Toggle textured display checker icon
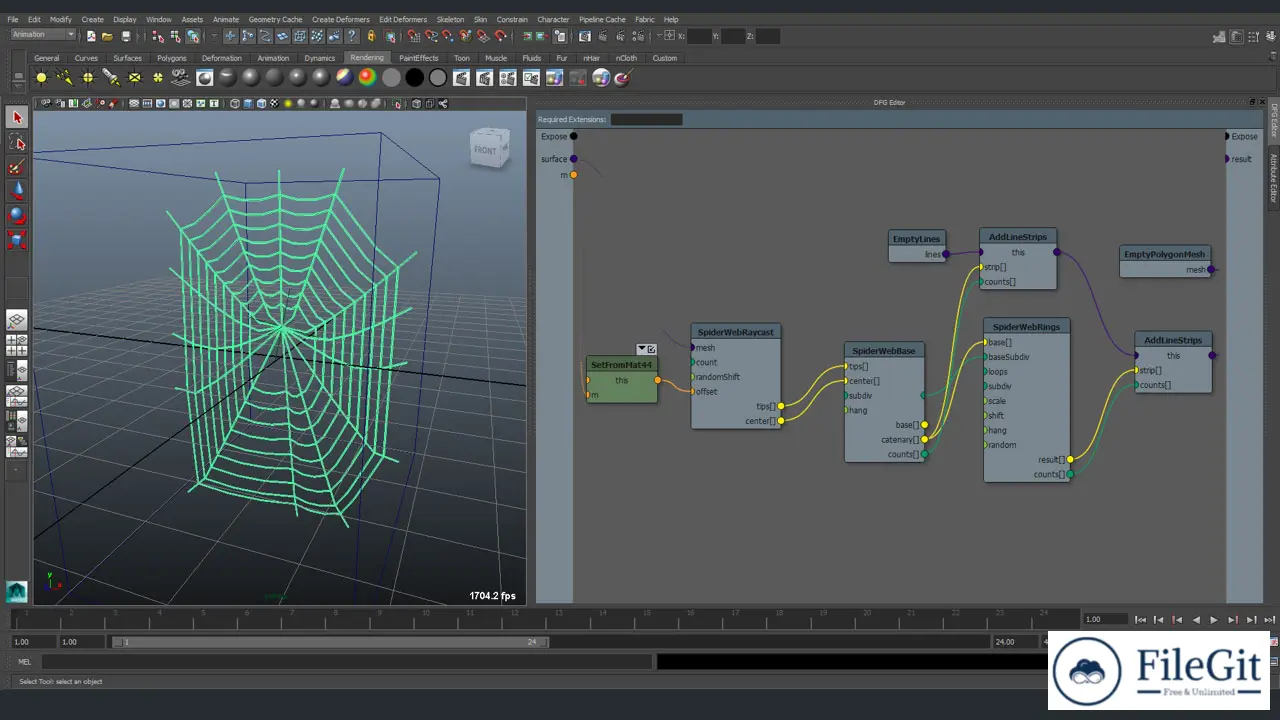Viewport: 1280px width, 720px height. (275, 103)
